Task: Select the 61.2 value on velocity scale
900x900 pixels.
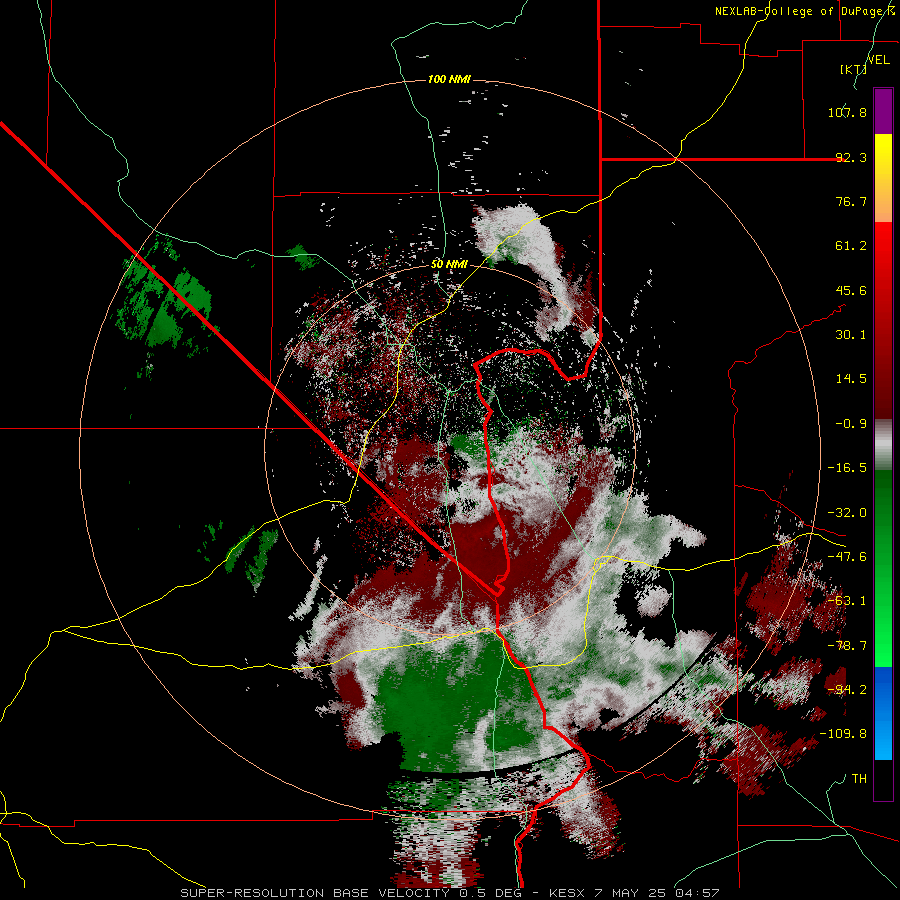Action: click(x=851, y=246)
